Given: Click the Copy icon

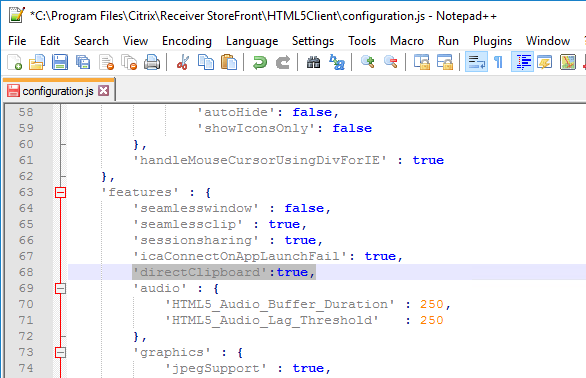Looking at the screenshot, I should pos(206,62).
